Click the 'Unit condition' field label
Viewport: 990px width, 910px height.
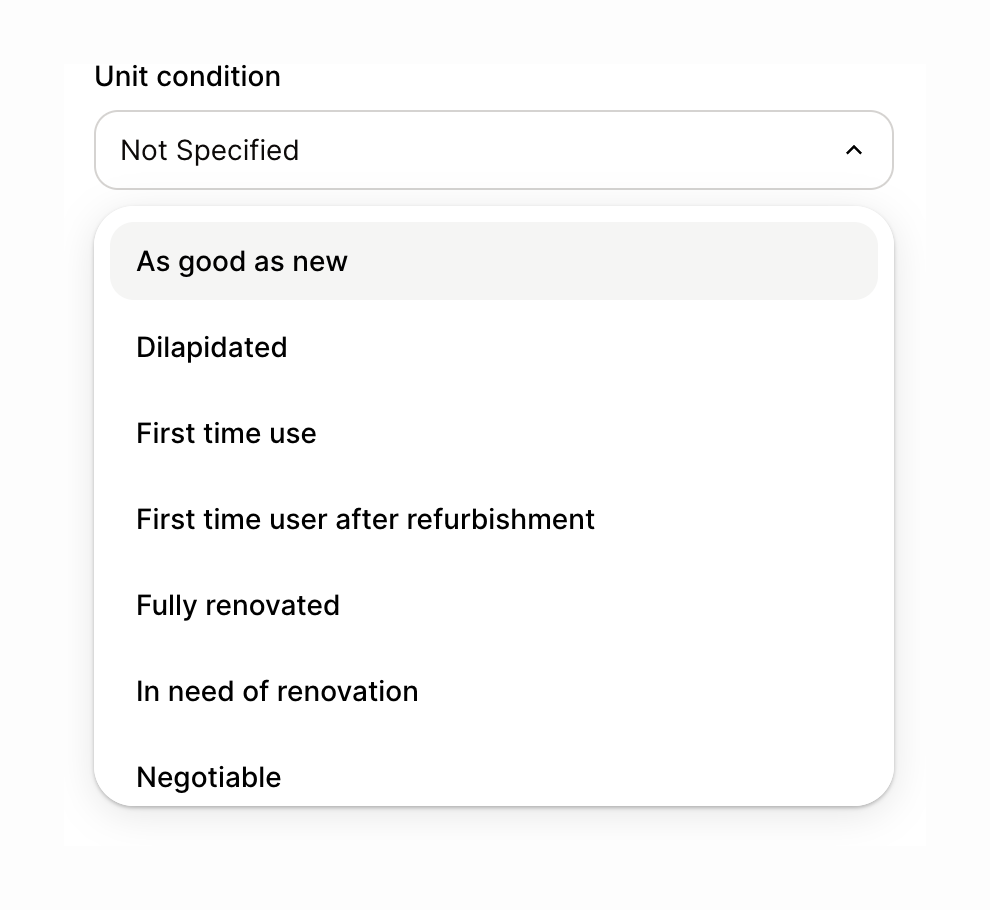187,76
